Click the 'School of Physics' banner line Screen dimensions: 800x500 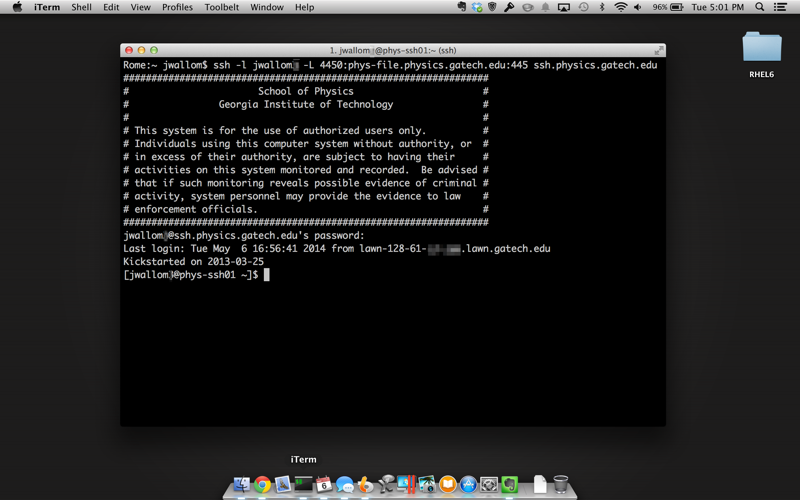click(306, 91)
